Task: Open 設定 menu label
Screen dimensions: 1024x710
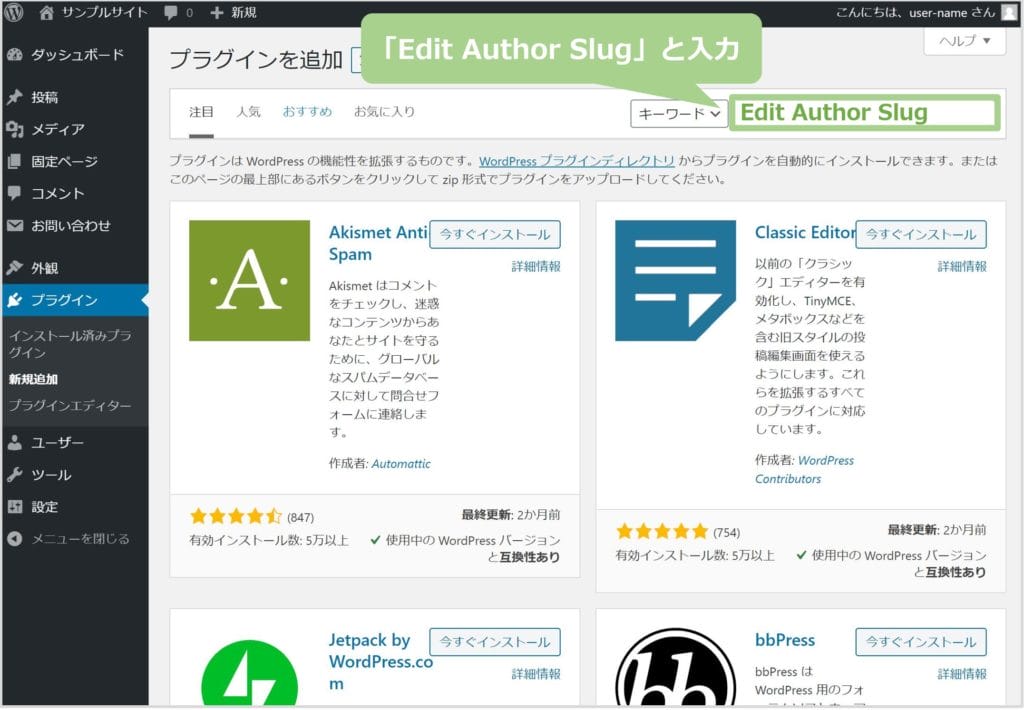Action: (44, 507)
